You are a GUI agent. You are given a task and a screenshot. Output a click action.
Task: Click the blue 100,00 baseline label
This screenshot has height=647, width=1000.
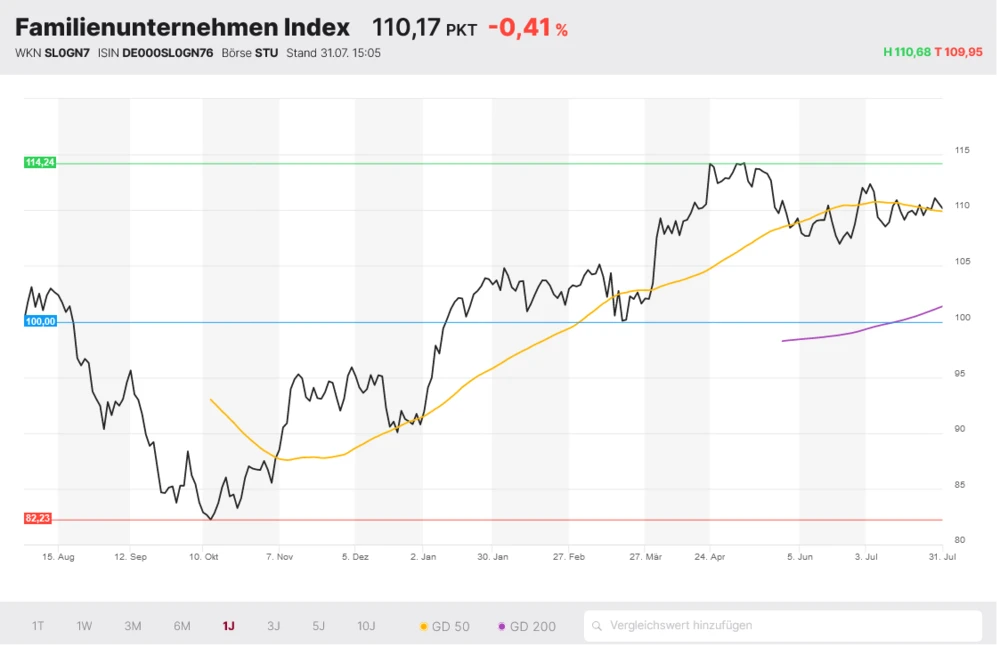[x=40, y=322]
